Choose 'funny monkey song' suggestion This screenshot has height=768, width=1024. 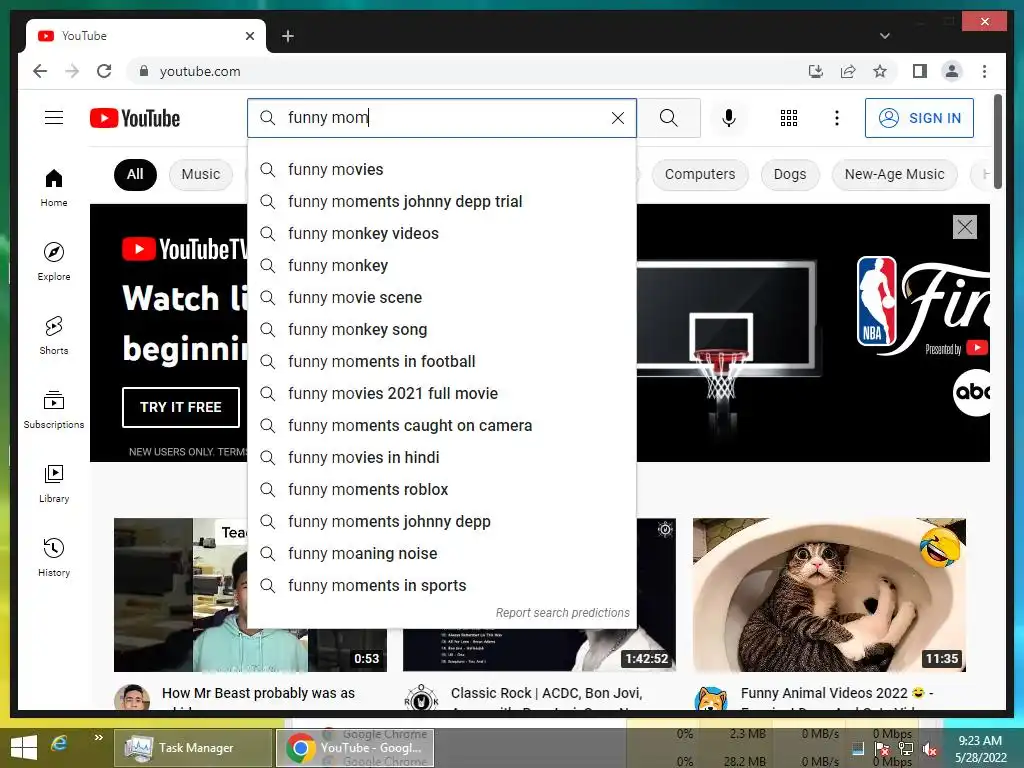[x=442, y=330]
